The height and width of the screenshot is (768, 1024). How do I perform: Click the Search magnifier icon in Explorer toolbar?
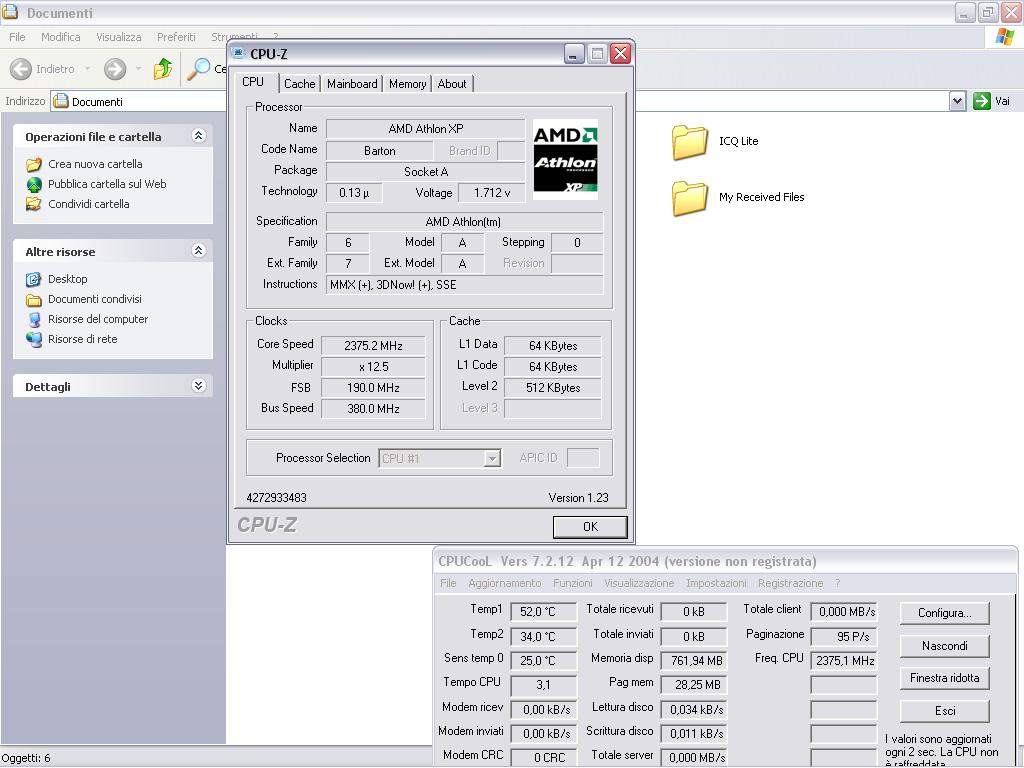click(x=199, y=69)
